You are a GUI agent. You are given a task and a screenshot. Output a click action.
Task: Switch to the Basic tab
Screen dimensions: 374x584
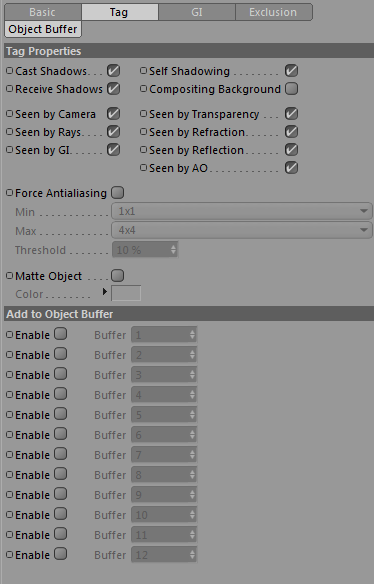pyautogui.click(x=42, y=12)
